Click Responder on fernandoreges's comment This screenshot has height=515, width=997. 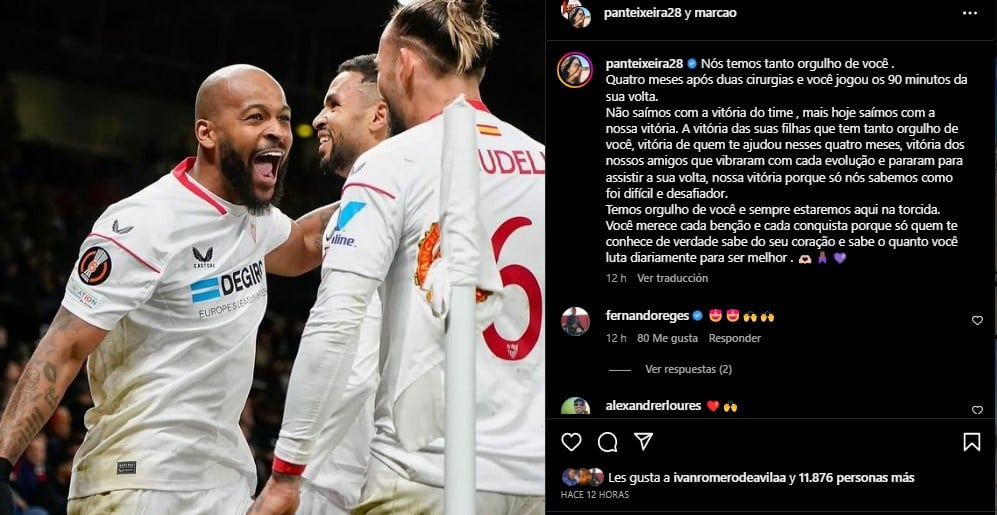click(735, 338)
